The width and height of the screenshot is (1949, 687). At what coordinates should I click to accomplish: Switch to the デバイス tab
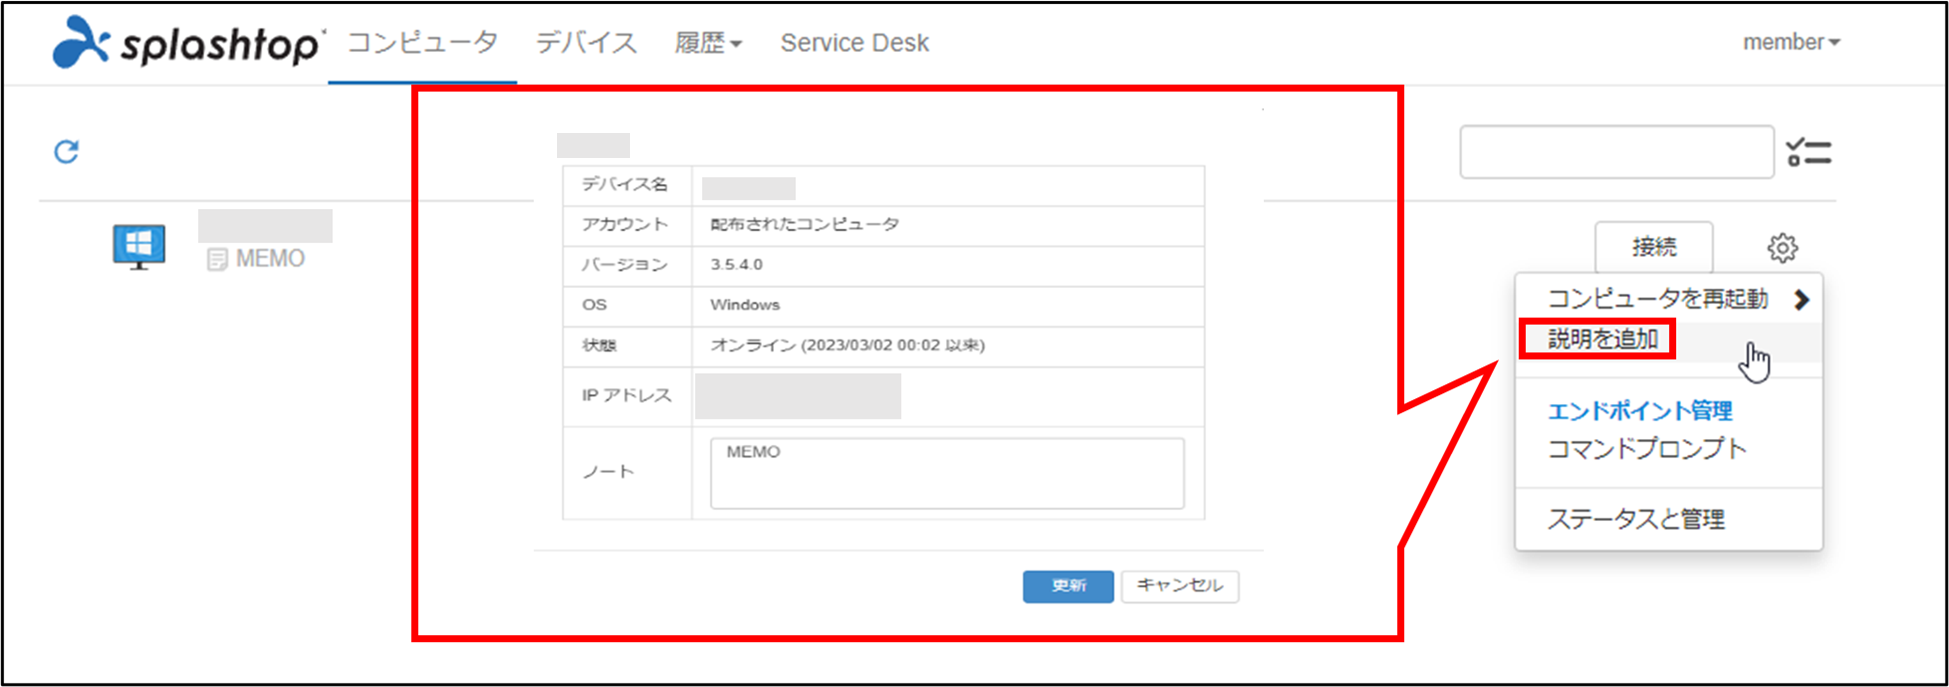point(586,43)
